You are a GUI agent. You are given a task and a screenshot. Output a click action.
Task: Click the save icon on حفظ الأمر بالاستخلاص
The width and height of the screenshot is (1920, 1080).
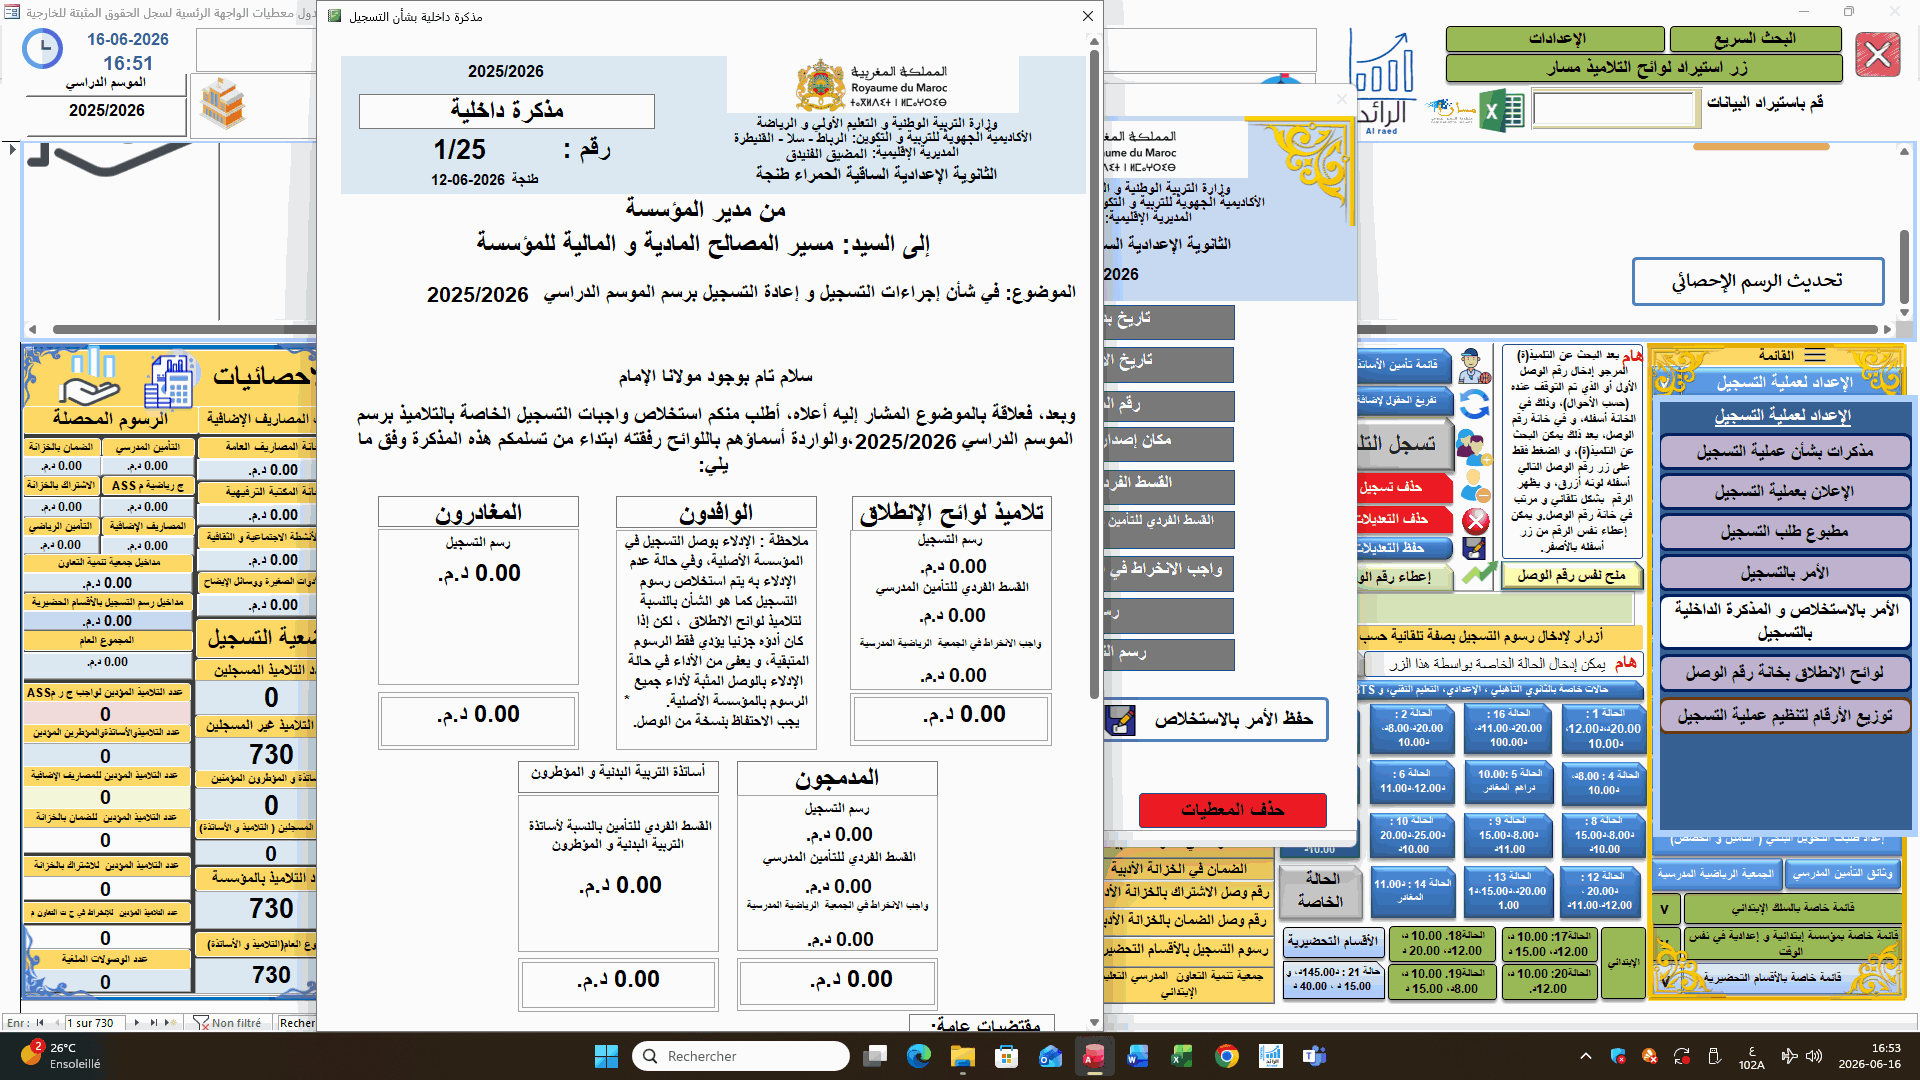click(x=1121, y=719)
